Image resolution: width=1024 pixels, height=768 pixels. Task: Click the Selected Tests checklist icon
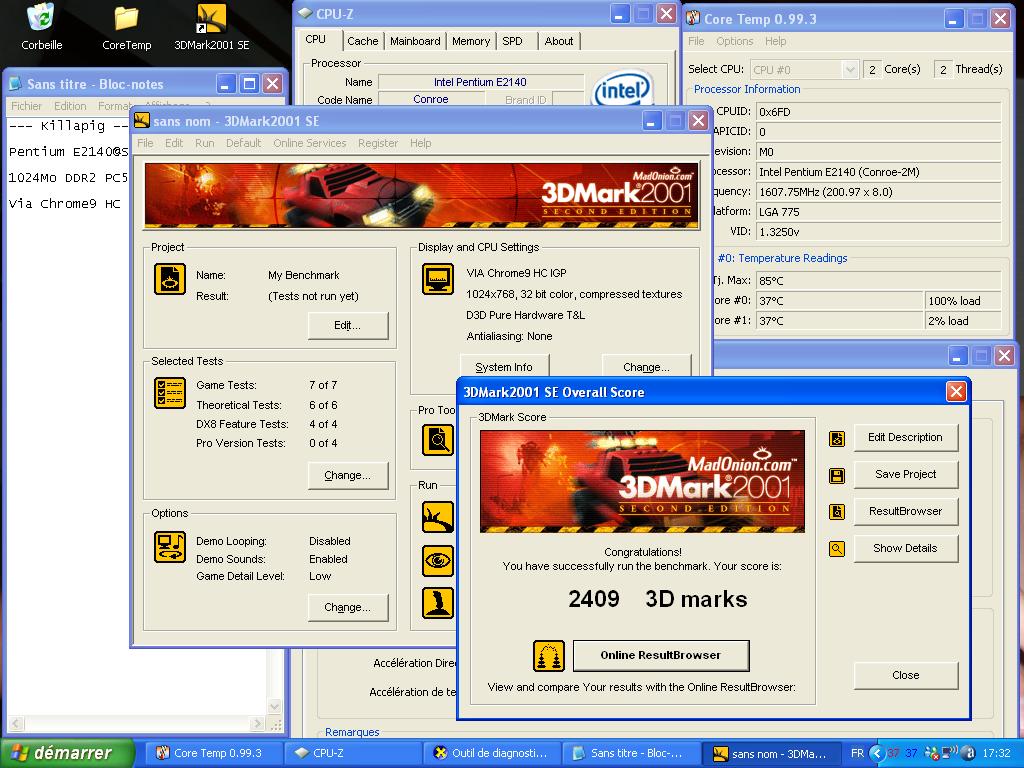pos(170,393)
